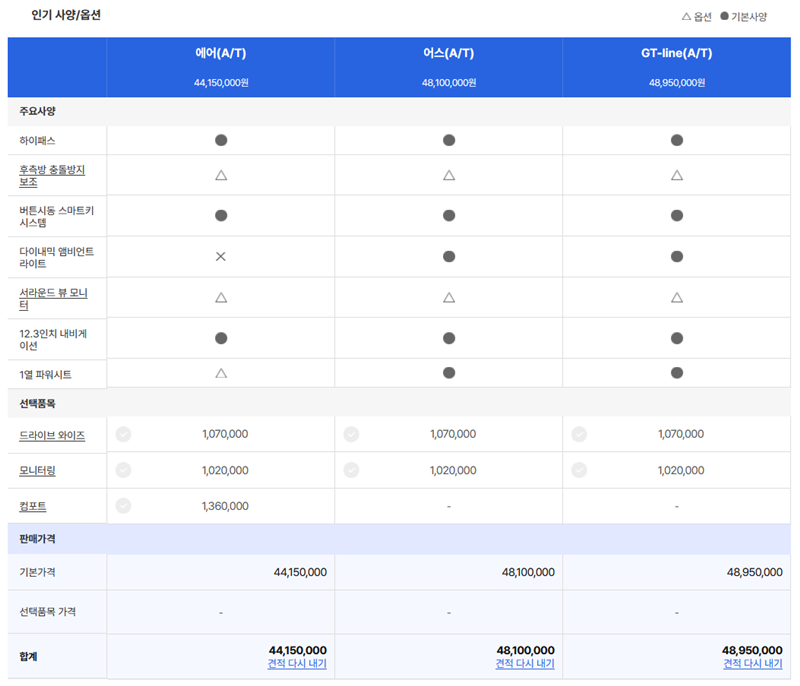This screenshot has width=800, height=686.
Task: Click the 합계 row label
Action: pyautogui.click(x=29, y=656)
